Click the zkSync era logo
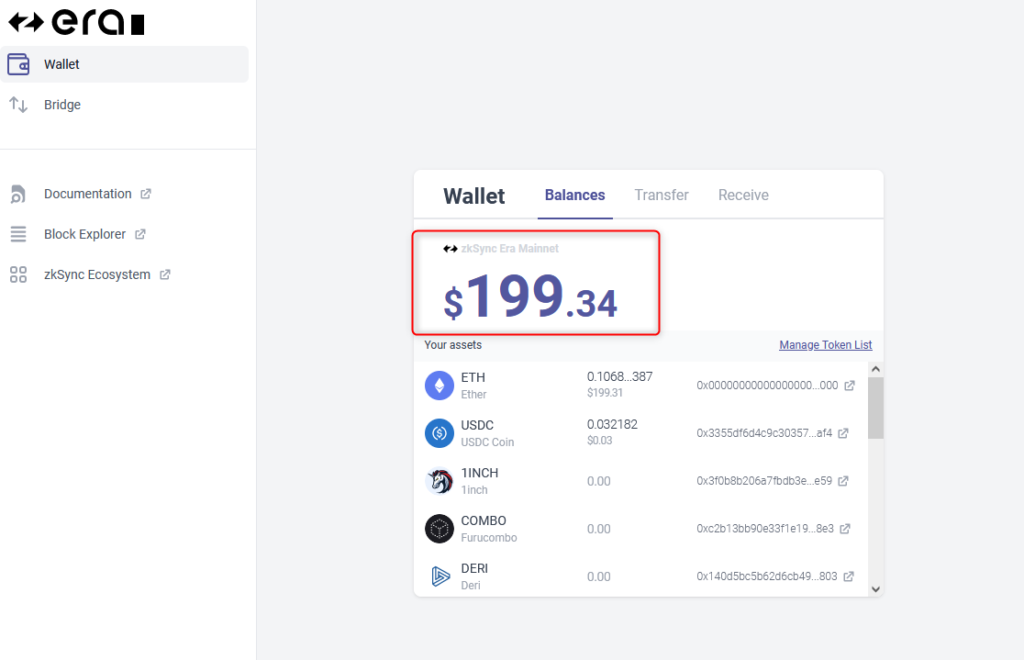This screenshot has height=660, width=1024. pos(76,22)
